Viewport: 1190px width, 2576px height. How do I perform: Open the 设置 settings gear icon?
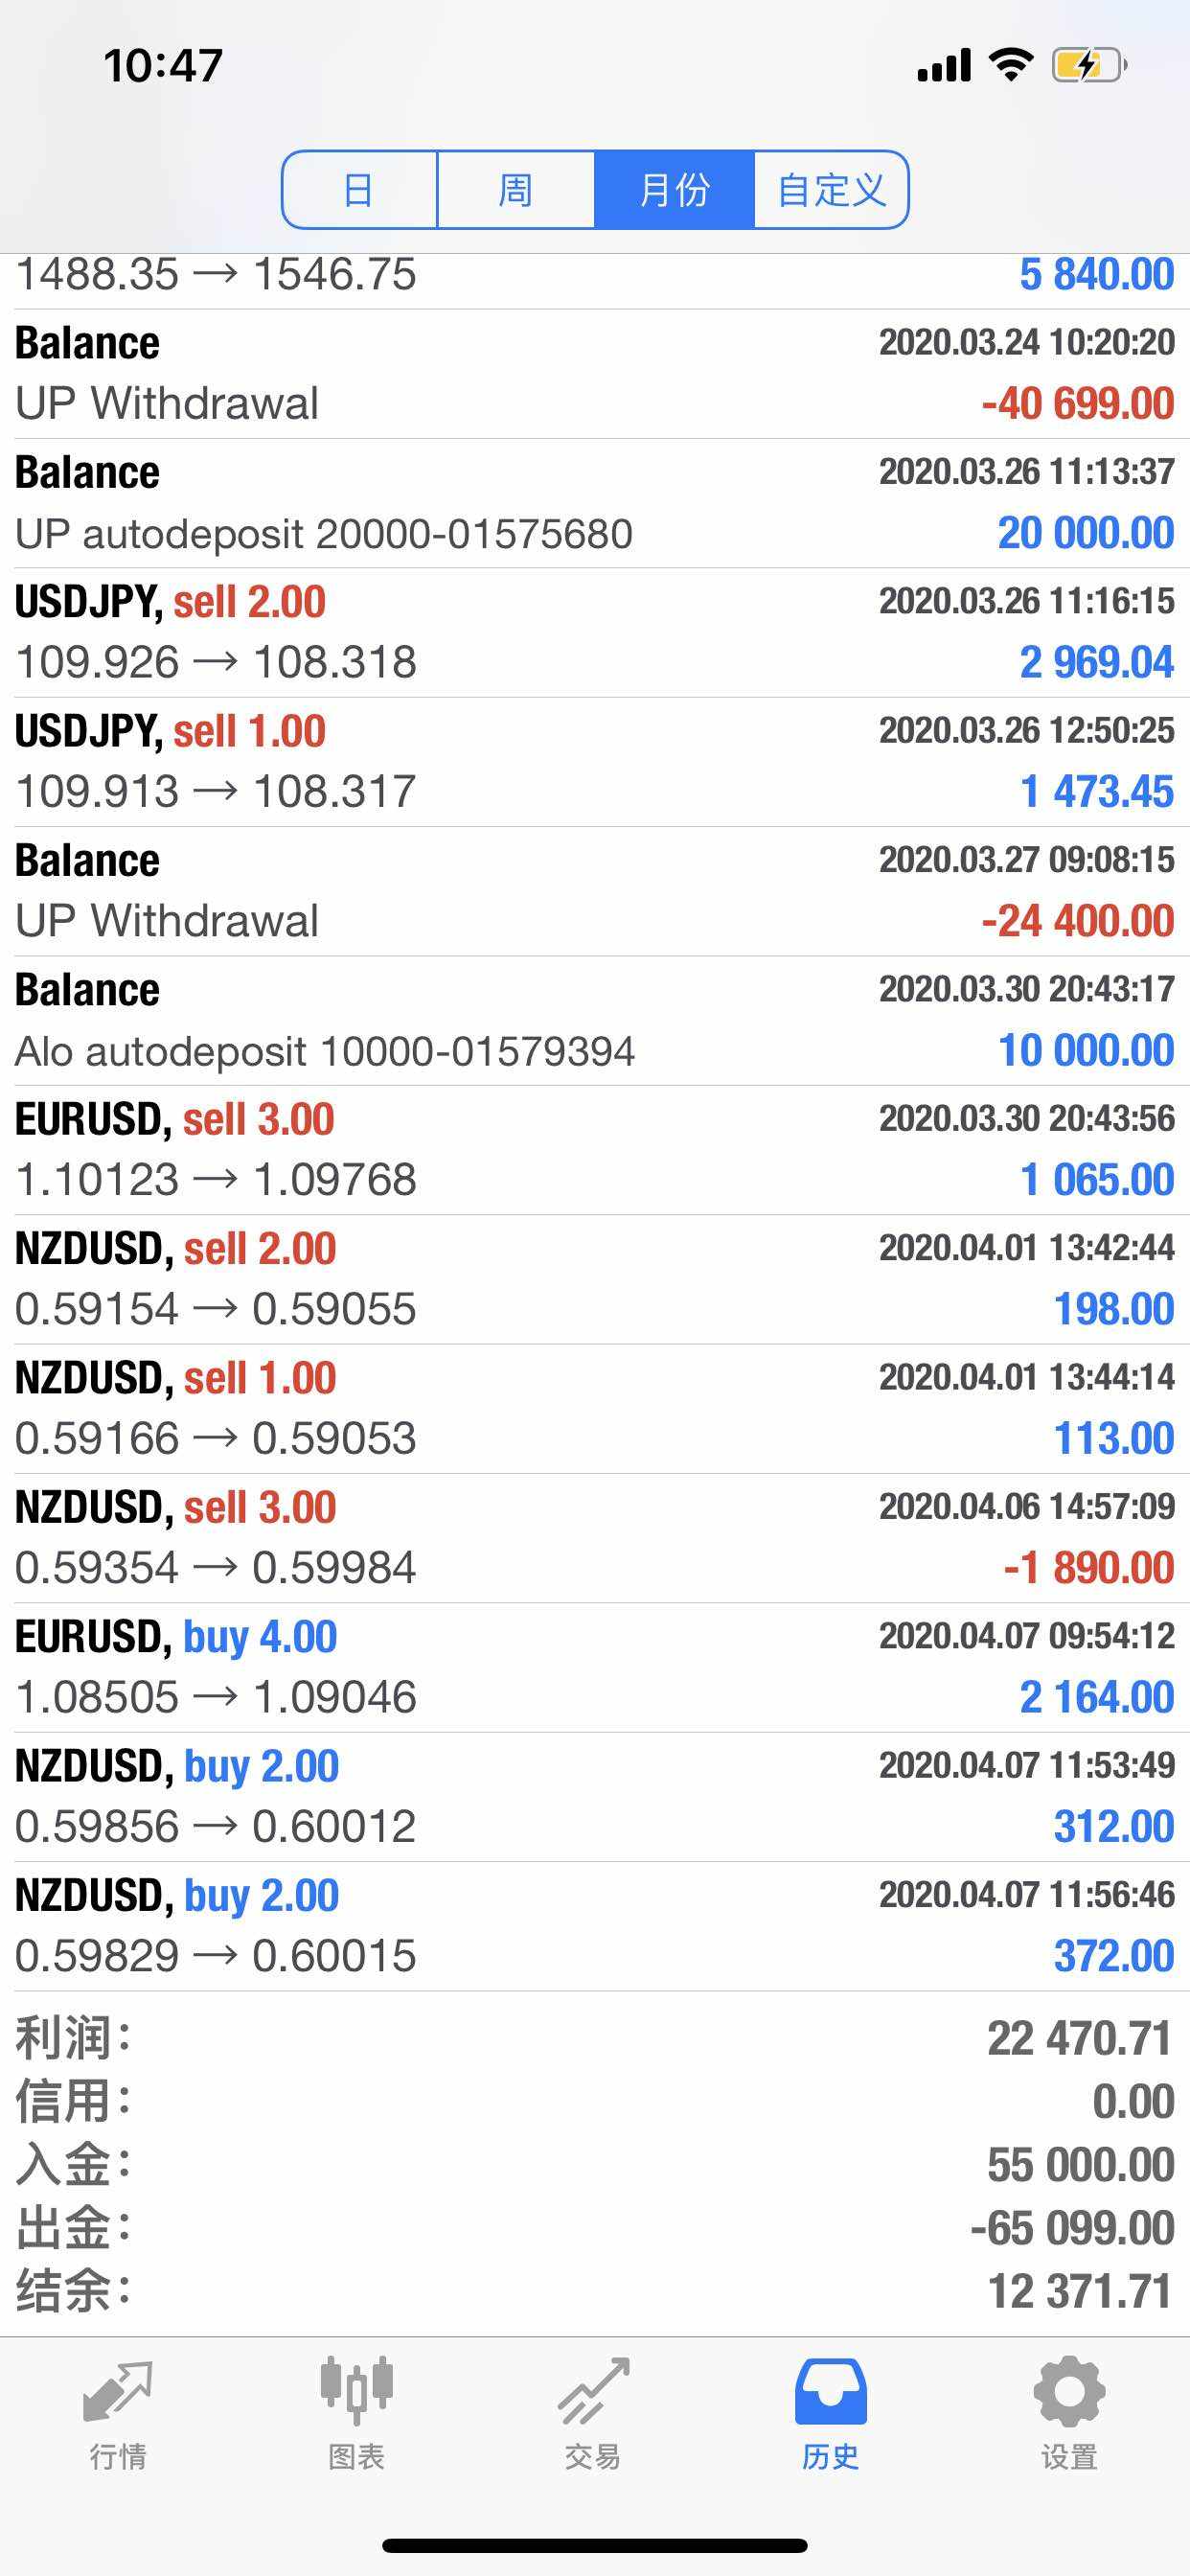point(1069,2392)
